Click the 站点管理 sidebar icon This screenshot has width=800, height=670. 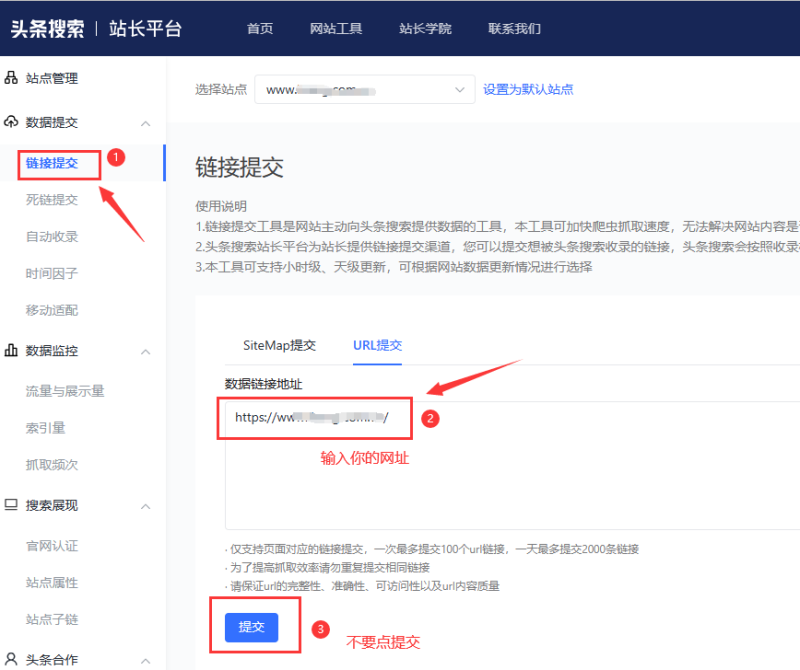click(10, 78)
